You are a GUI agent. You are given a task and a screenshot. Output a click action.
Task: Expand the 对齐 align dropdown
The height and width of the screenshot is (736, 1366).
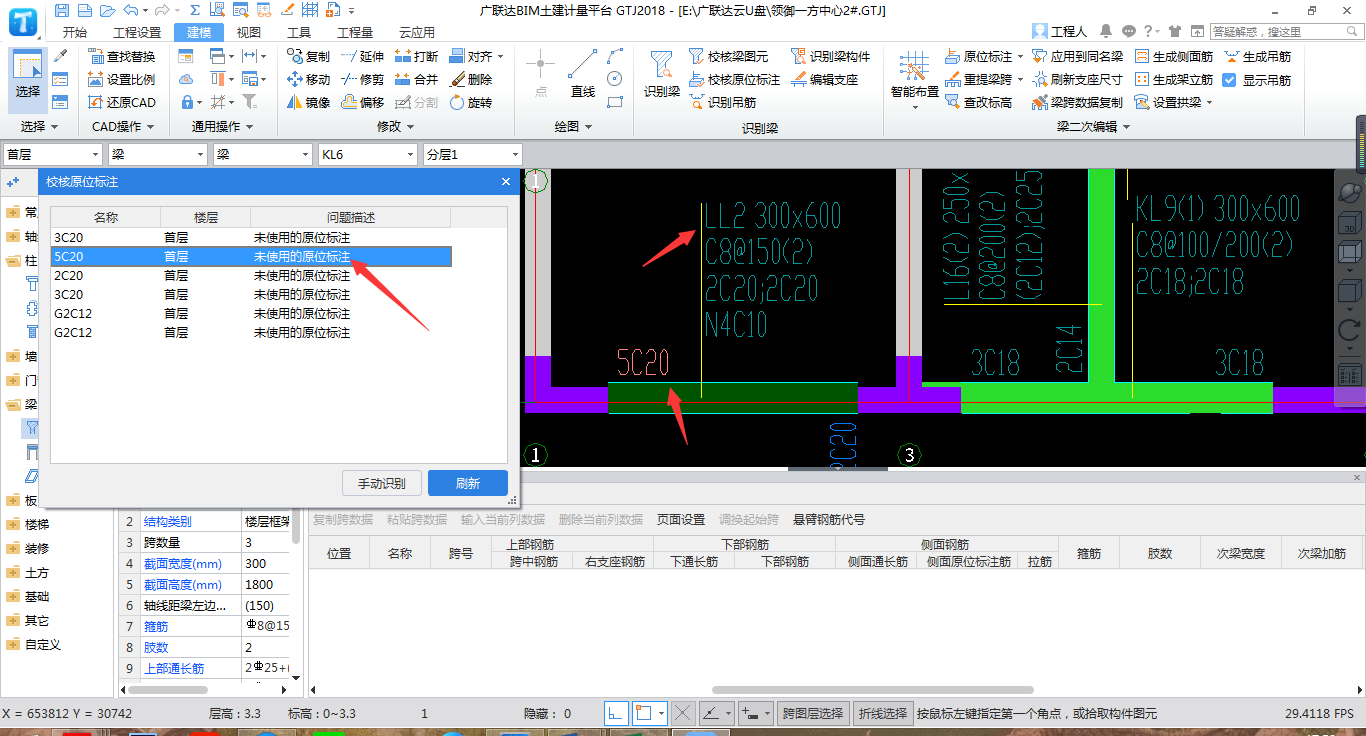(499, 57)
